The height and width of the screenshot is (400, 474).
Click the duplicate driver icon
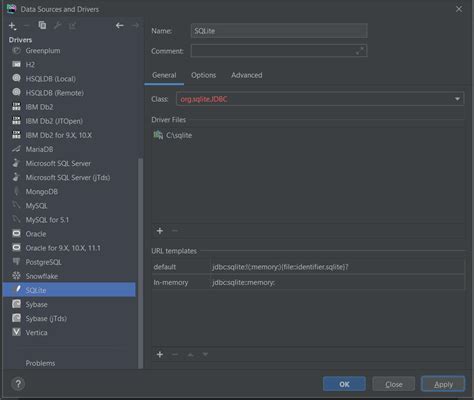(42, 25)
